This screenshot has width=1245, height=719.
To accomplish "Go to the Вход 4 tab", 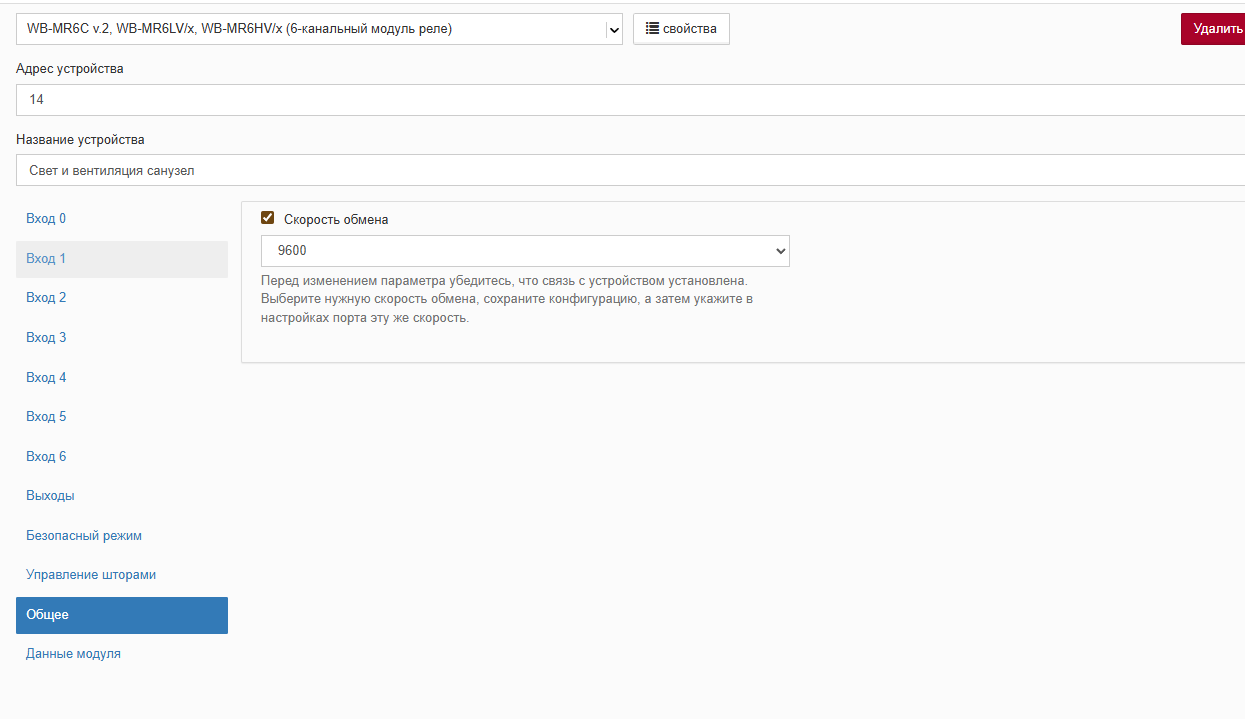I will pos(46,378).
